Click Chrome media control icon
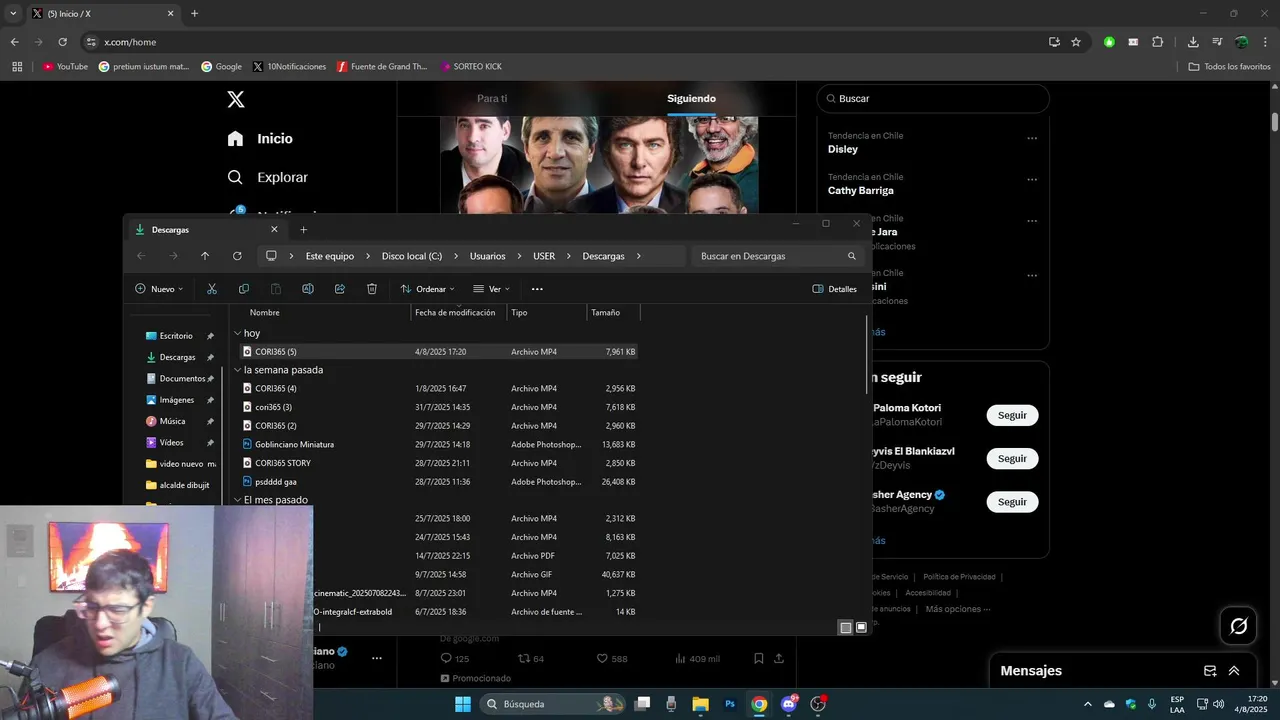 click(x=1217, y=42)
